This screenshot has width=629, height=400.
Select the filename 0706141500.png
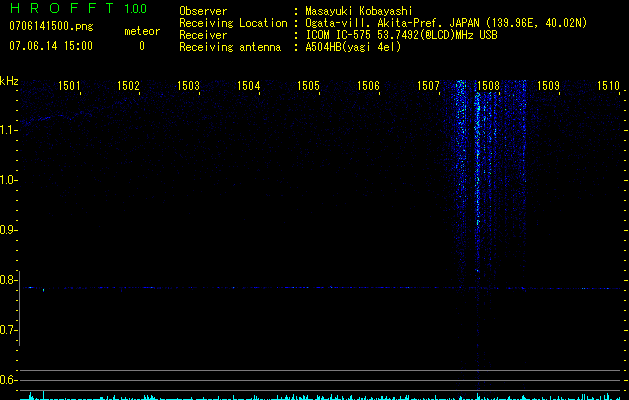tap(51, 26)
